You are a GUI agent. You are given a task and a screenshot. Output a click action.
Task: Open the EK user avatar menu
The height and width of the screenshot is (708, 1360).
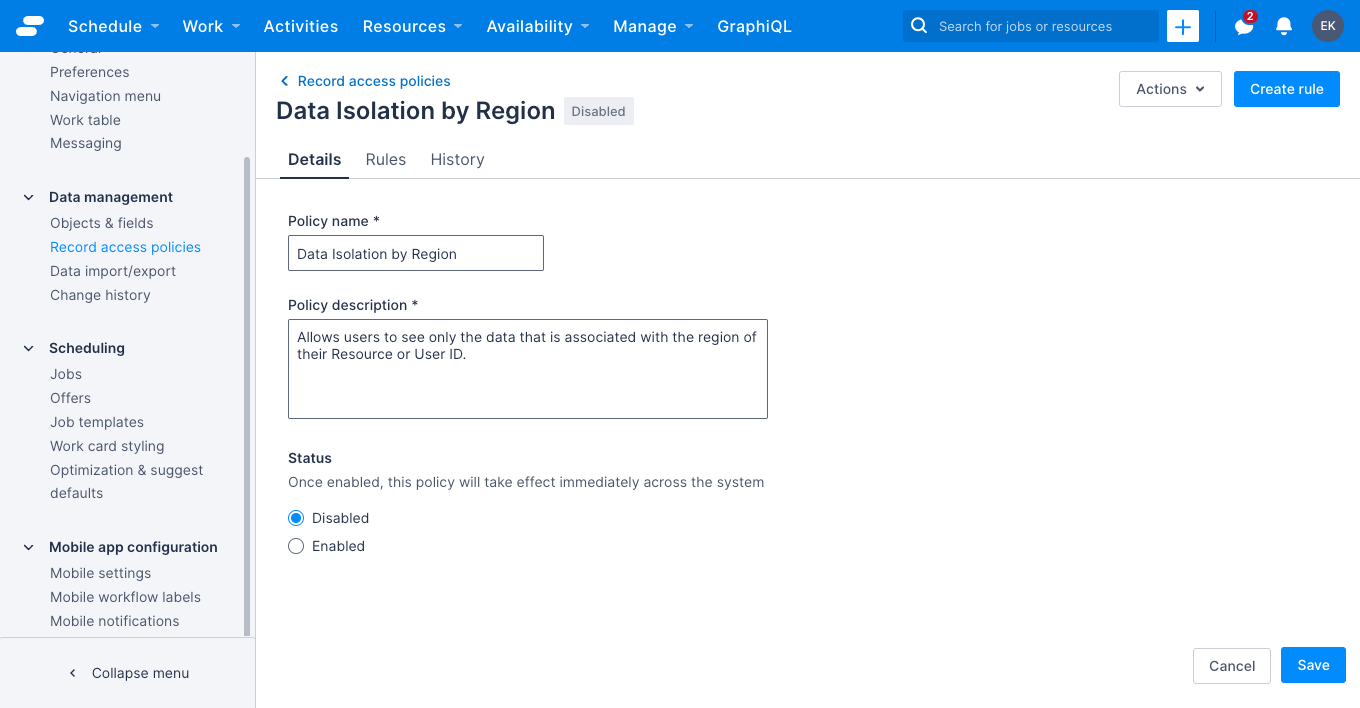(1328, 26)
